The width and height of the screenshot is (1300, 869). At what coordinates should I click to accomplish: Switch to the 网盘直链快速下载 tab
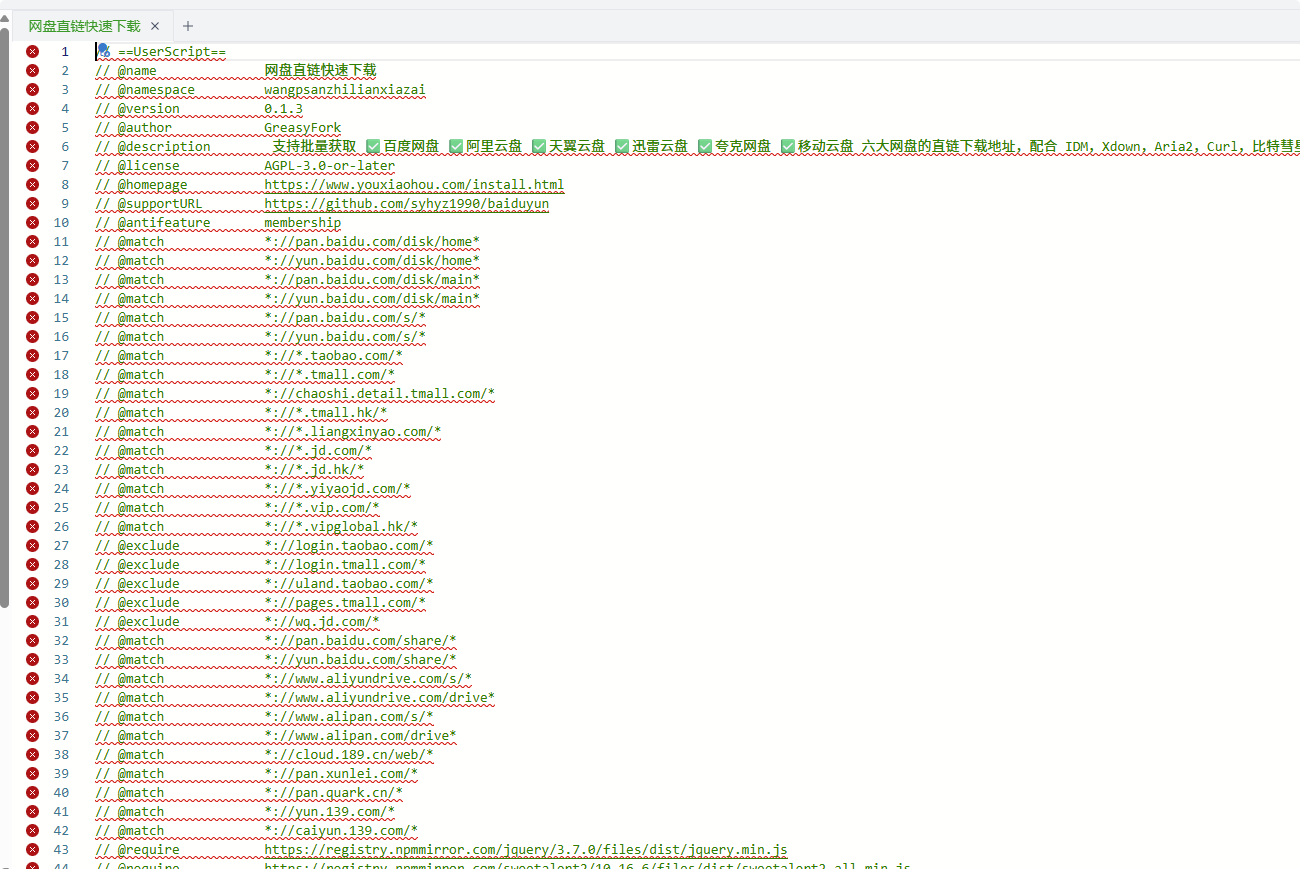(x=84, y=26)
